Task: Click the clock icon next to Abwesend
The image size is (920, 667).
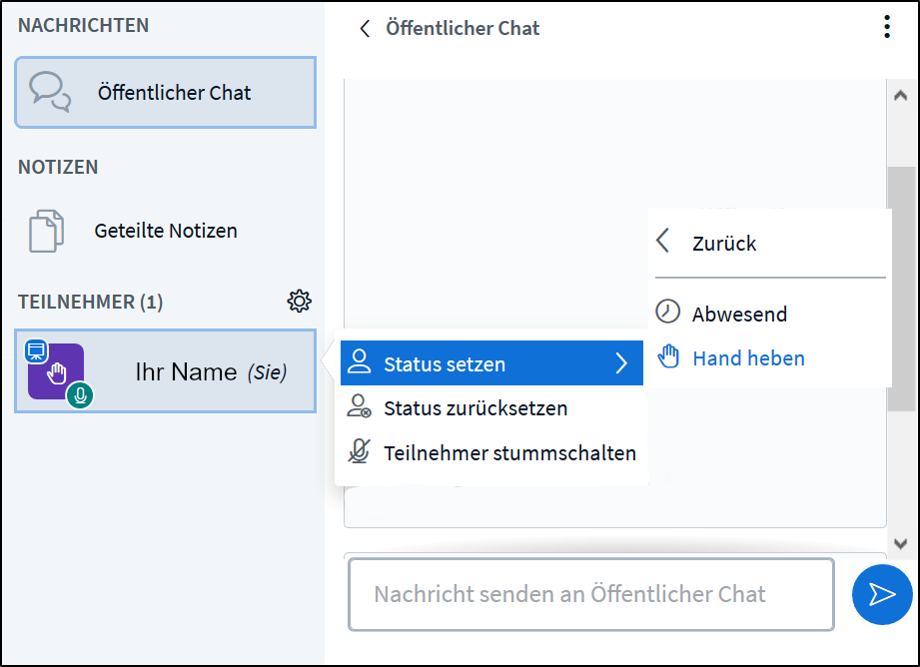Action: (667, 312)
